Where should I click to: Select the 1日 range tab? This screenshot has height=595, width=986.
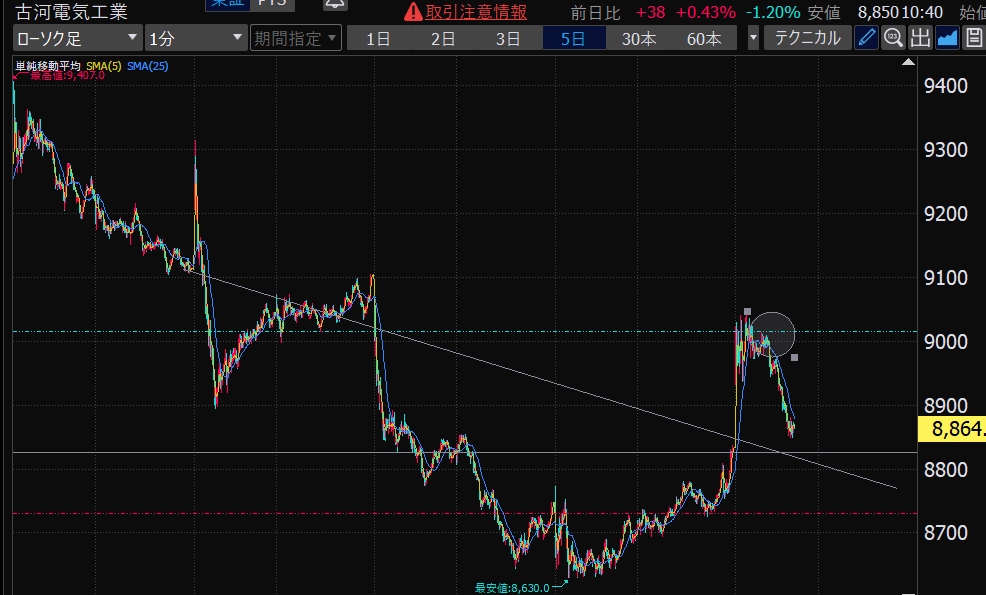click(x=378, y=39)
